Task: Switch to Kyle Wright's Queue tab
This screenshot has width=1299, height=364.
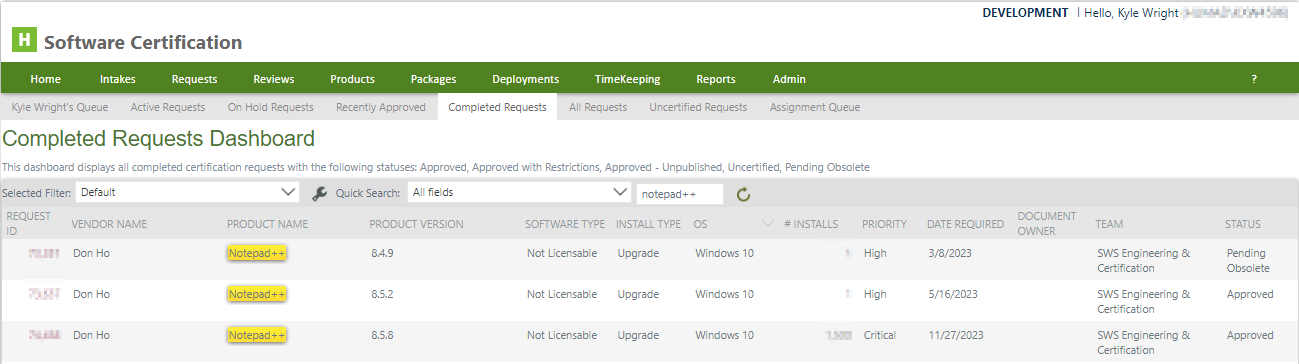Action: click(60, 107)
